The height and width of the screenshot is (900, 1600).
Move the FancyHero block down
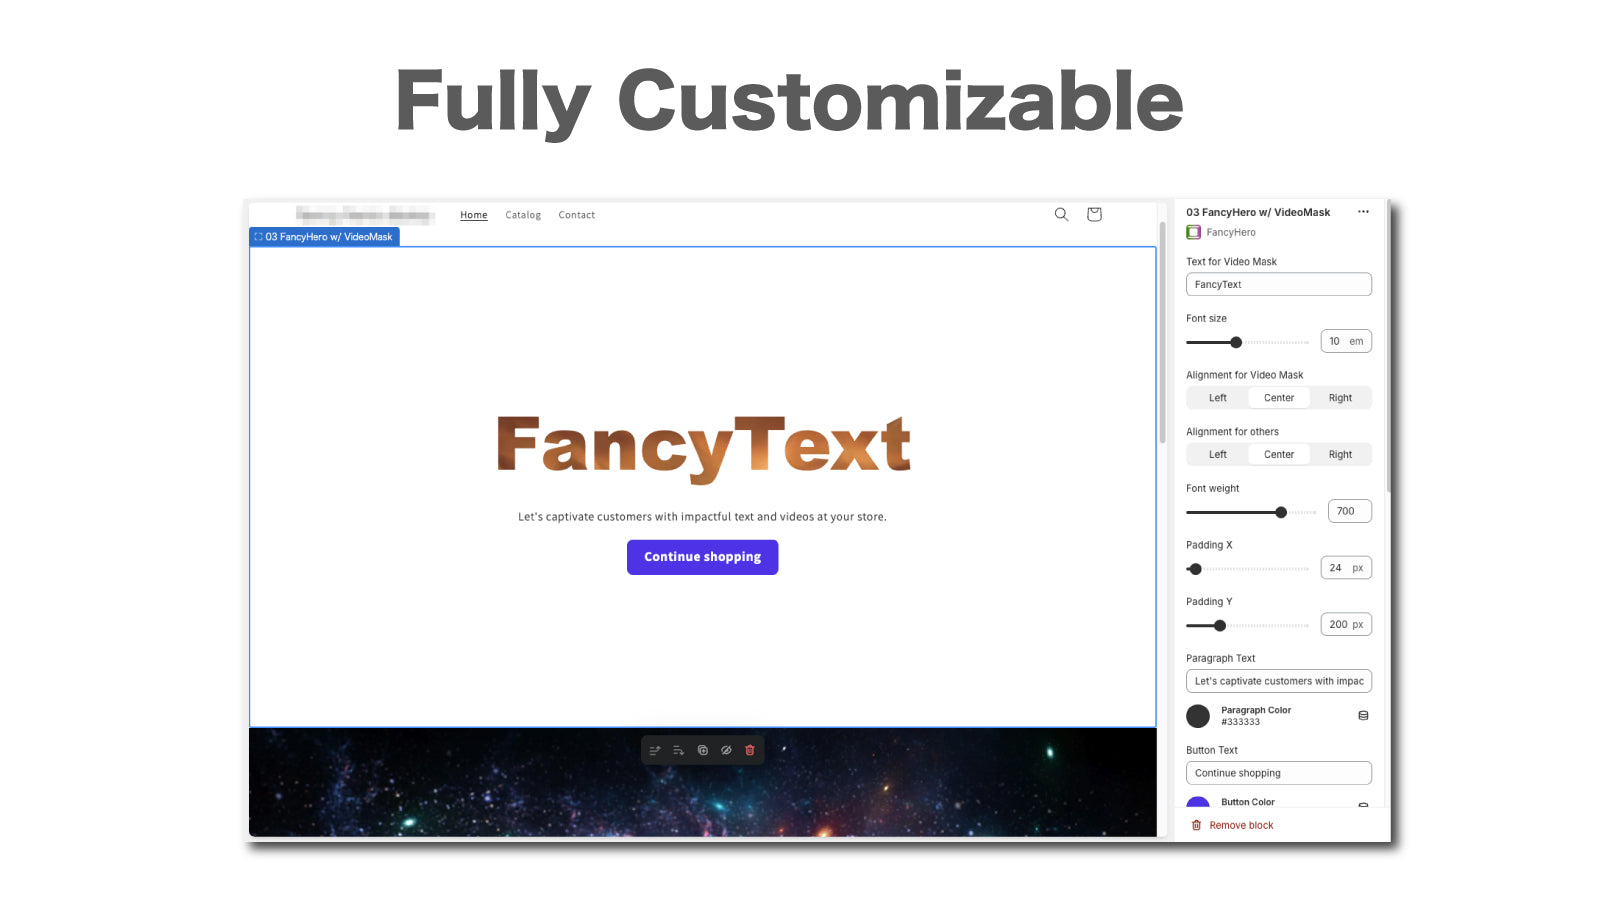point(678,750)
